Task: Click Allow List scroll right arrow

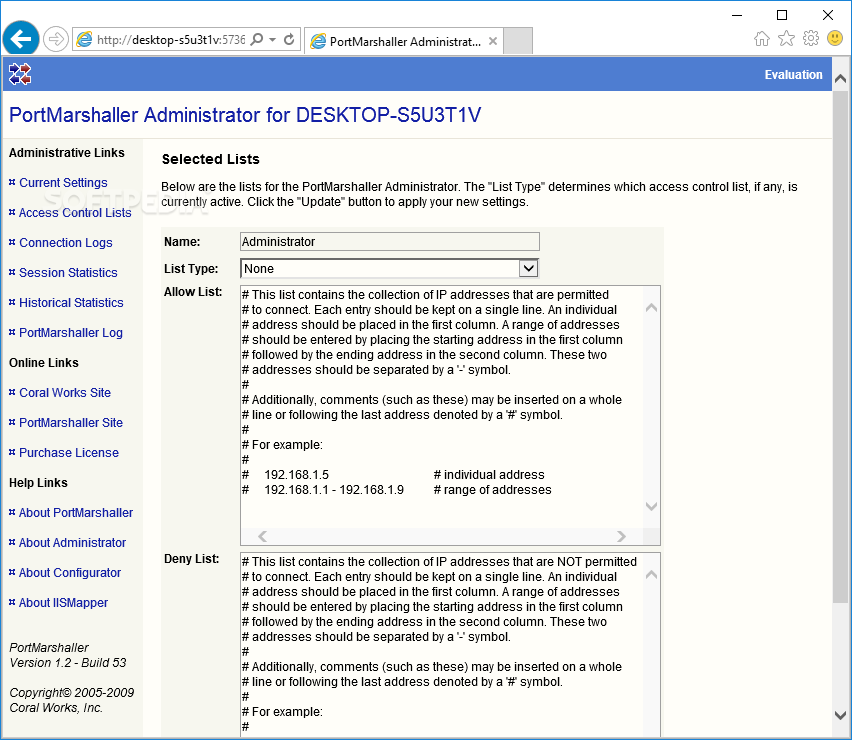Action: (x=621, y=537)
